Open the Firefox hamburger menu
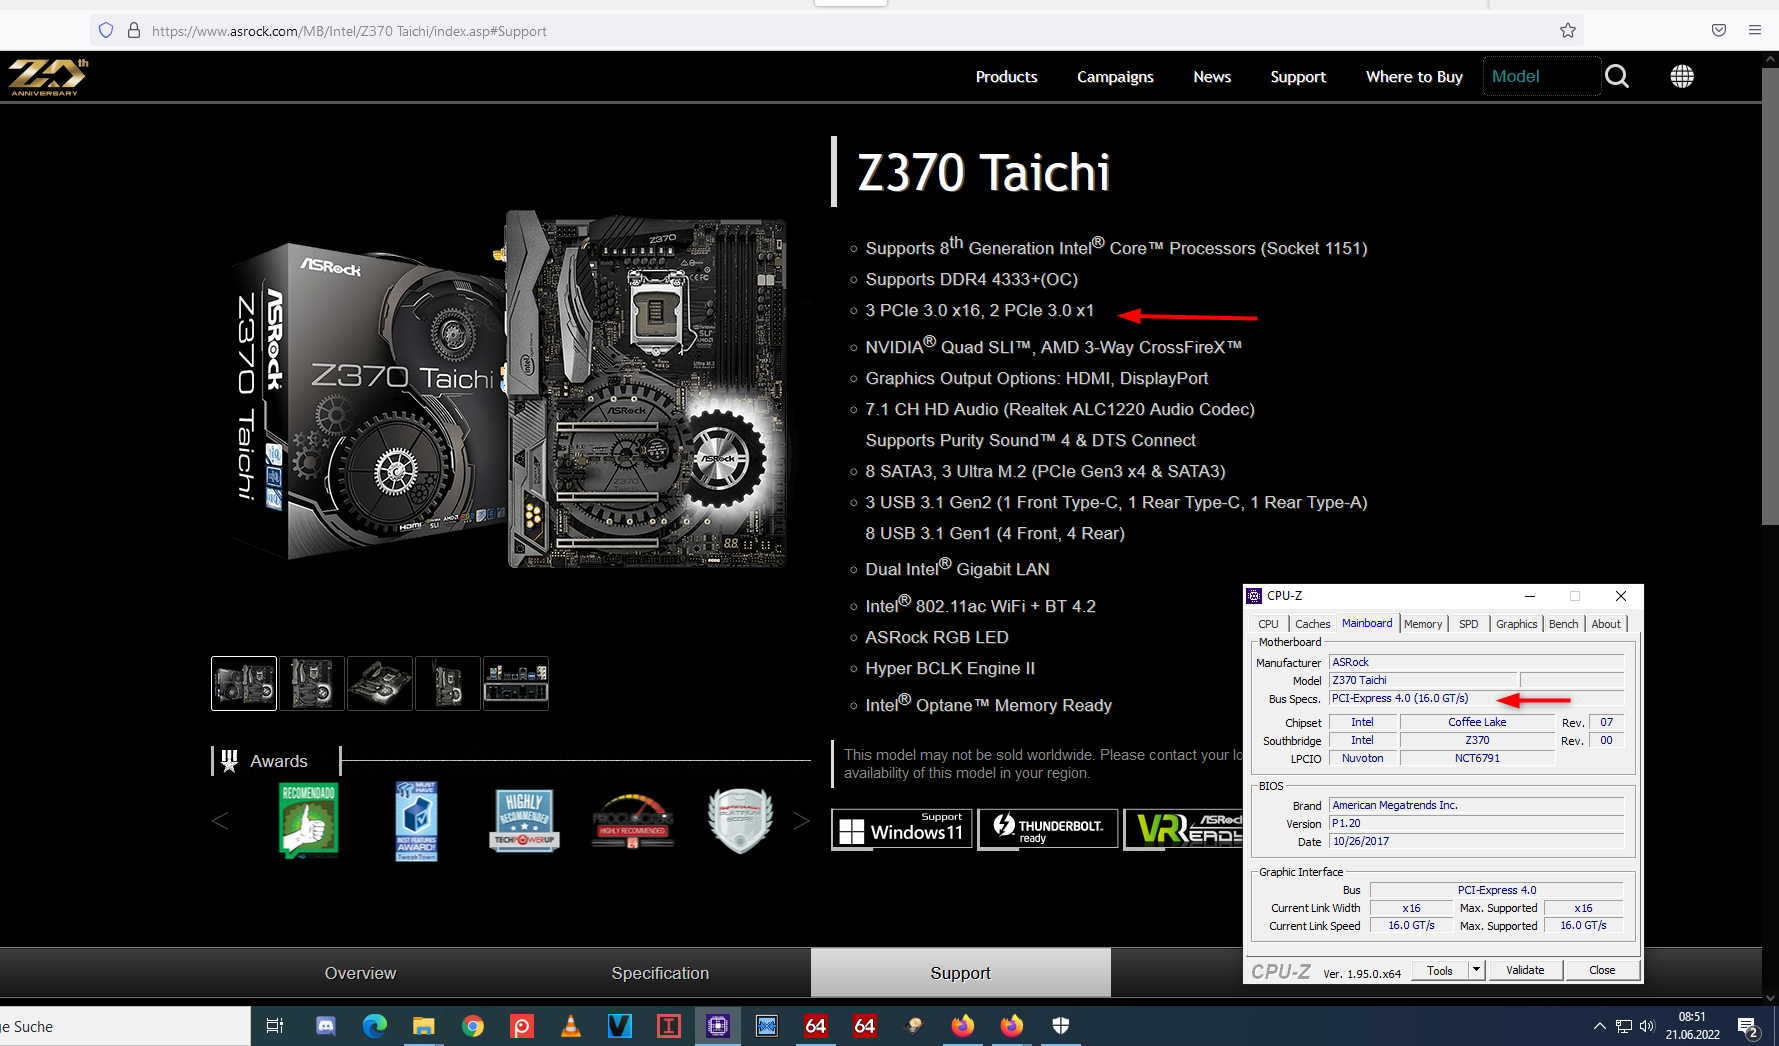Image resolution: width=1779 pixels, height=1046 pixels. (x=1755, y=31)
